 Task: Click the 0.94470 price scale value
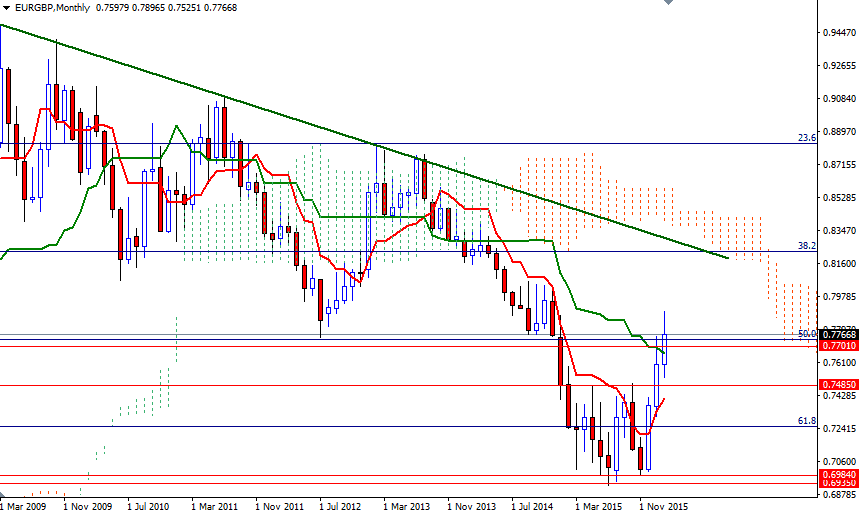(x=840, y=33)
